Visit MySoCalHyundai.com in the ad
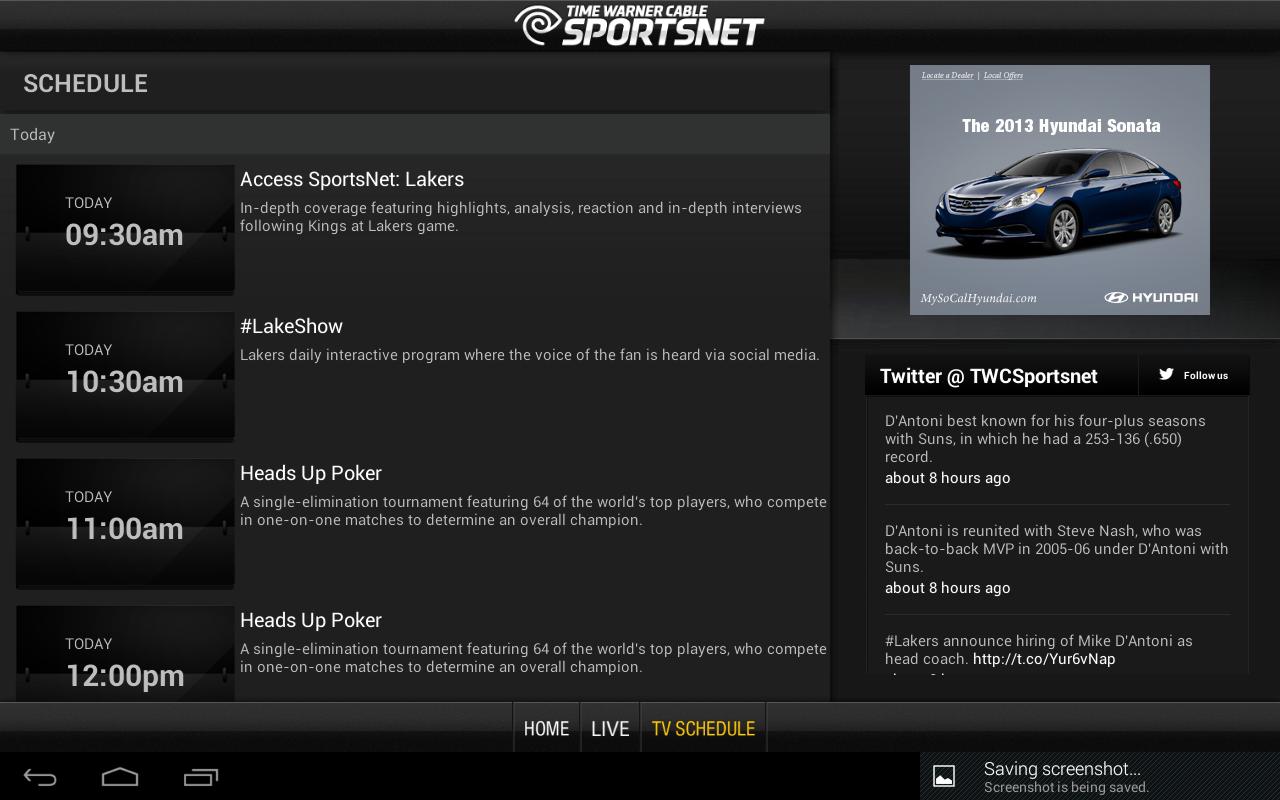 978,298
